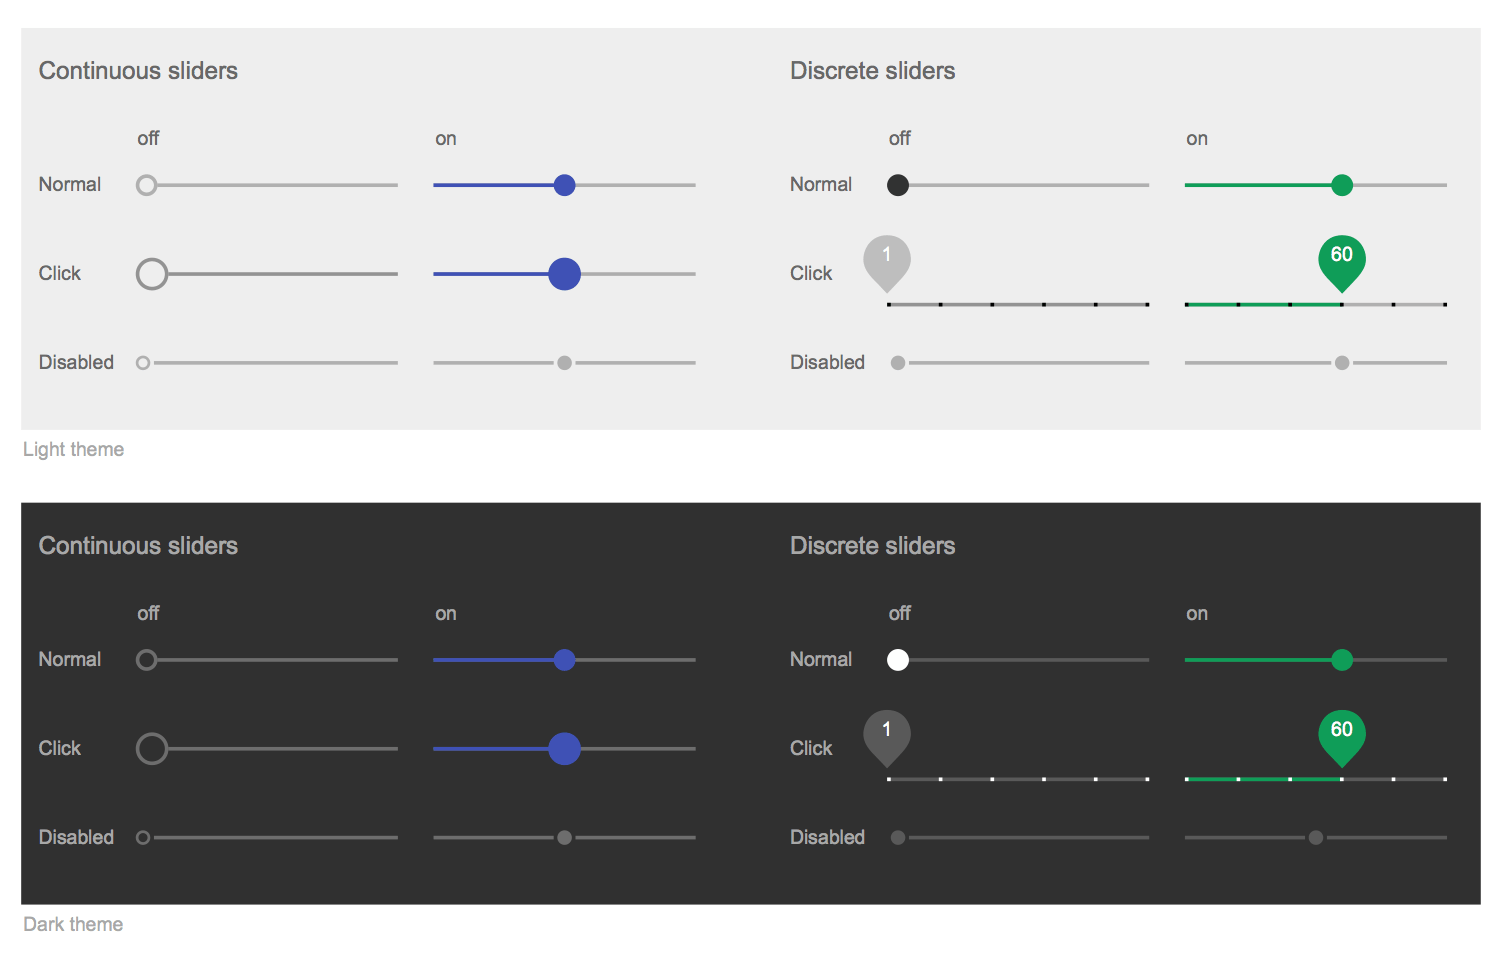Click the gray value bubble showing 1, light theme
The height and width of the screenshot is (967, 1500).
point(887,259)
